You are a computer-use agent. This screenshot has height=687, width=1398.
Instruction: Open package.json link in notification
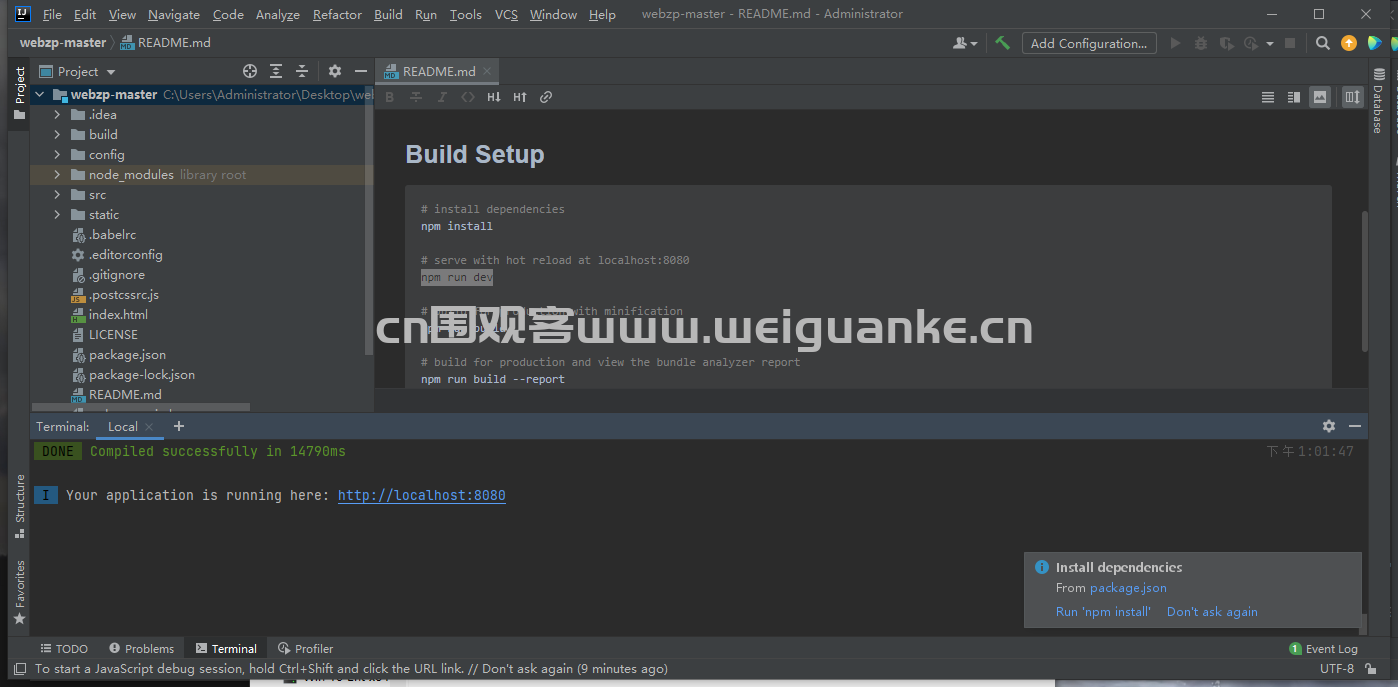point(1128,588)
